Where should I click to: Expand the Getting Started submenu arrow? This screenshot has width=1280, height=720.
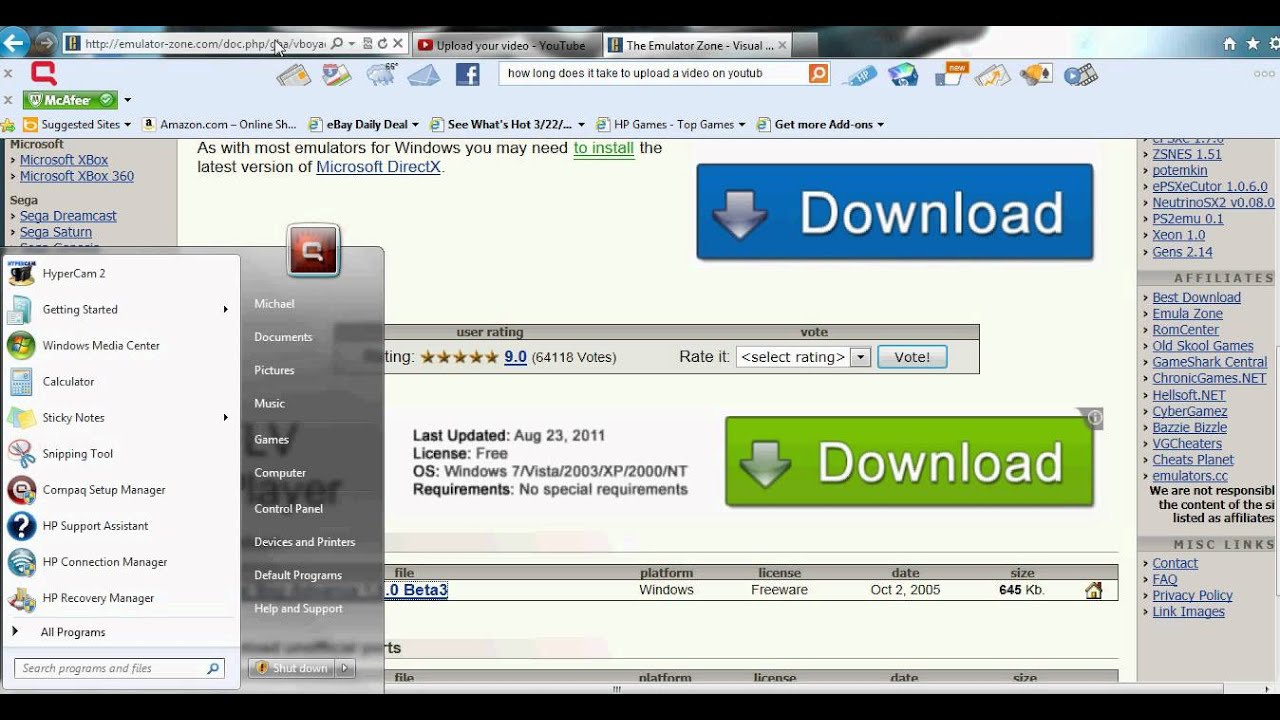tap(226, 310)
